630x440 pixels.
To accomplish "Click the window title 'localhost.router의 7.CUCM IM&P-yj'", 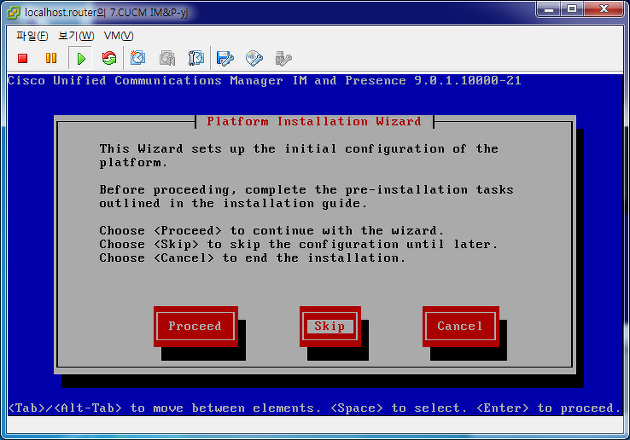I will [x=106, y=12].
